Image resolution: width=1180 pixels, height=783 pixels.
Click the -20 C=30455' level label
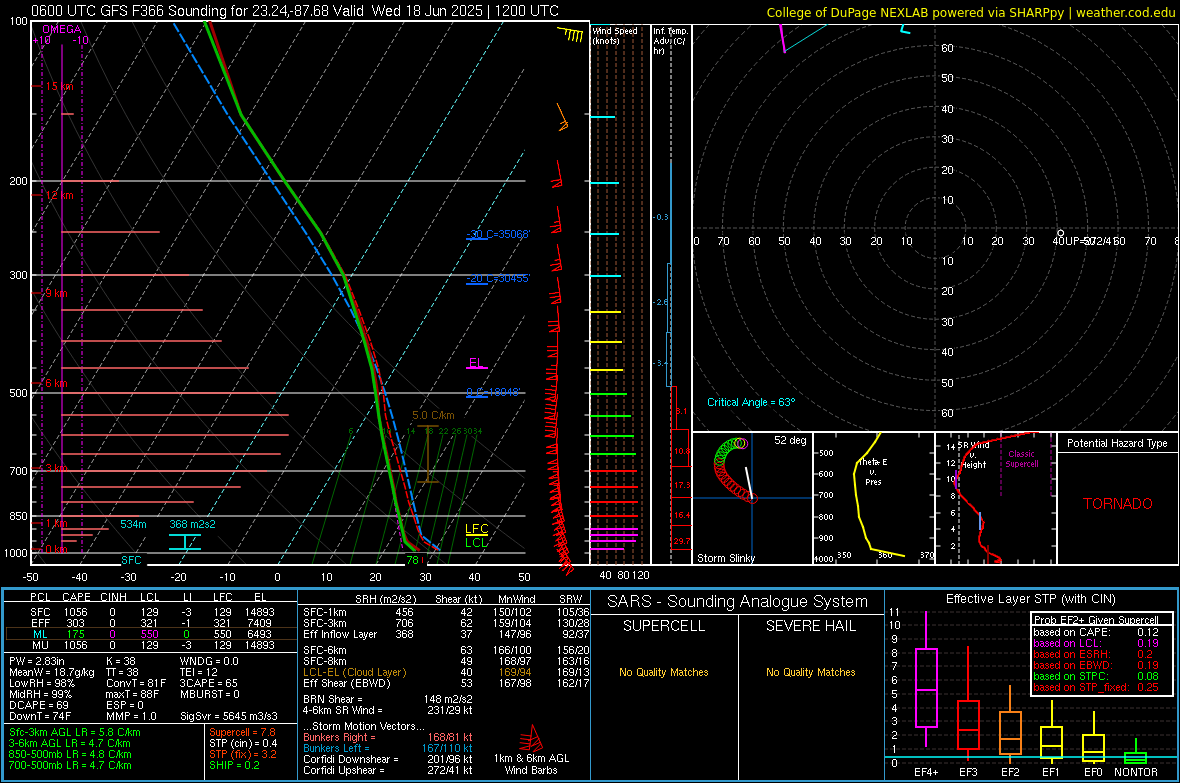(x=498, y=279)
